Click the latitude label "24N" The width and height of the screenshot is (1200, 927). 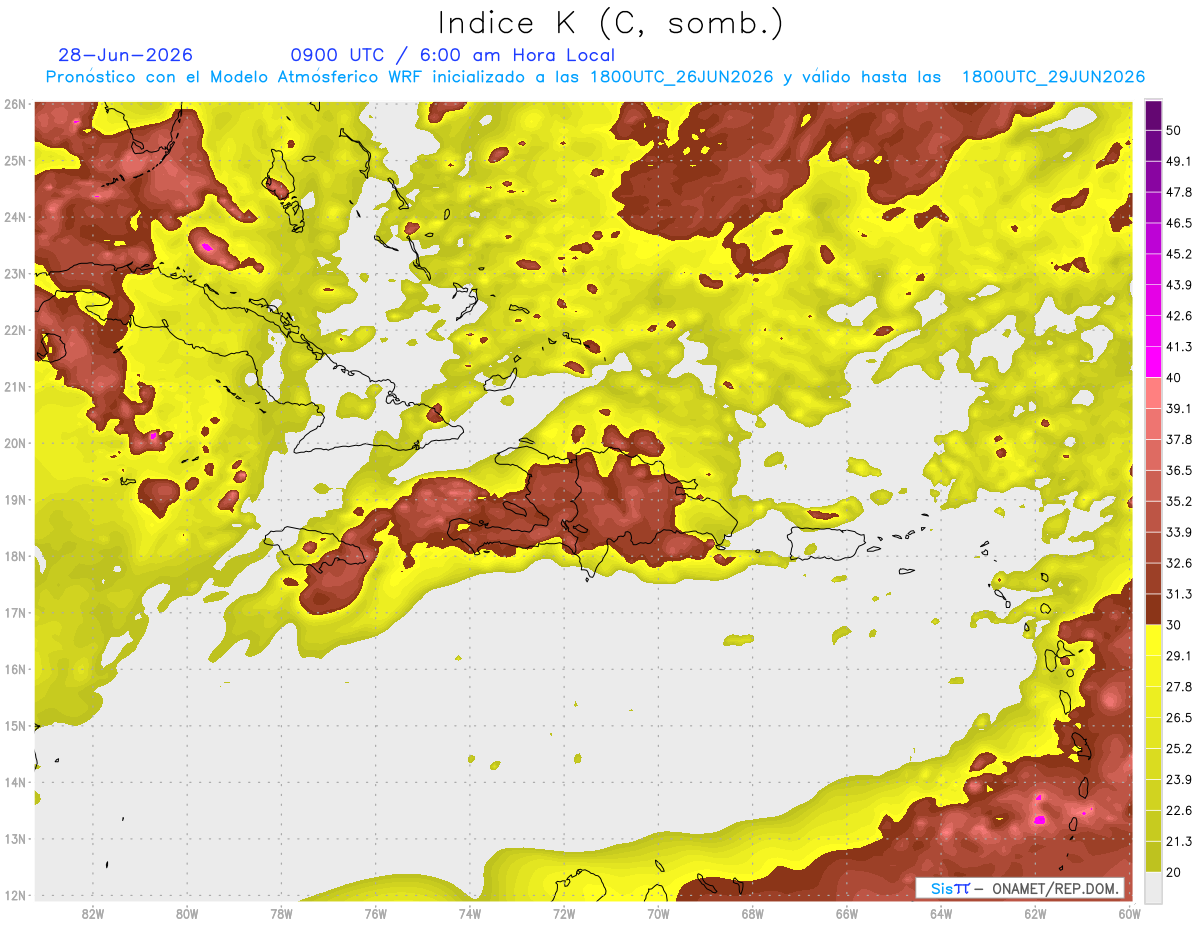14,217
